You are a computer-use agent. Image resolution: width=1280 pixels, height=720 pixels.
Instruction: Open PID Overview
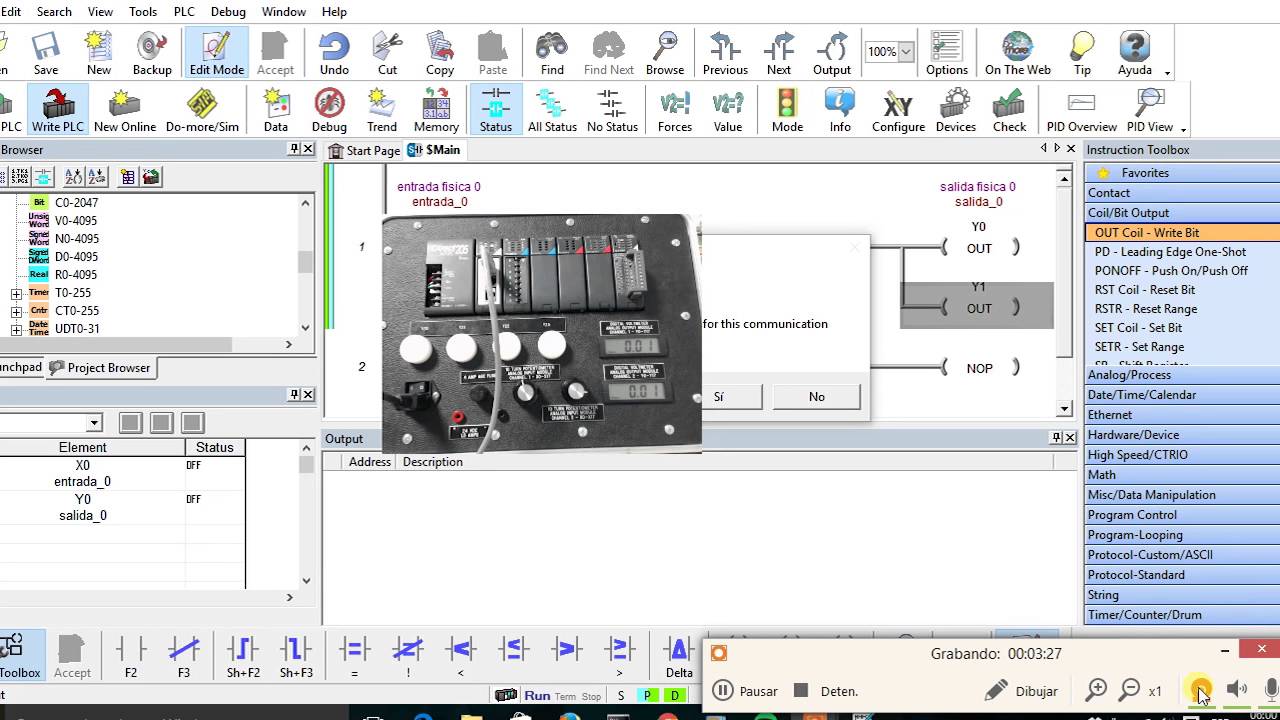1082,110
